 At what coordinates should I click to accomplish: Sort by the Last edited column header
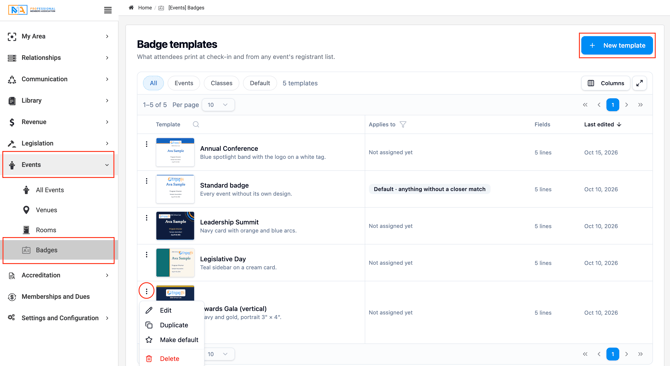click(602, 124)
